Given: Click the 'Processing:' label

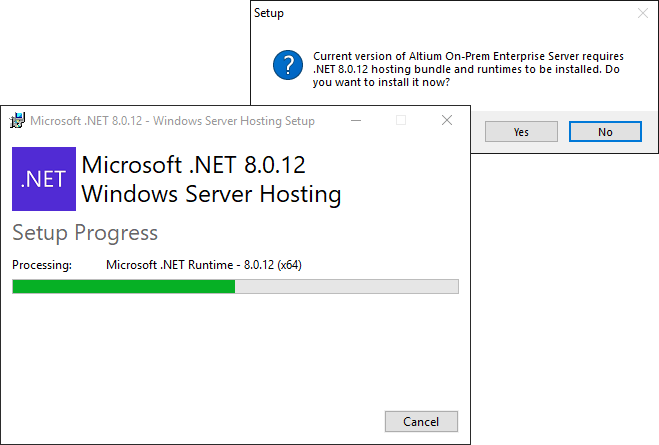Looking at the screenshot, I should [x=42, y=265].
